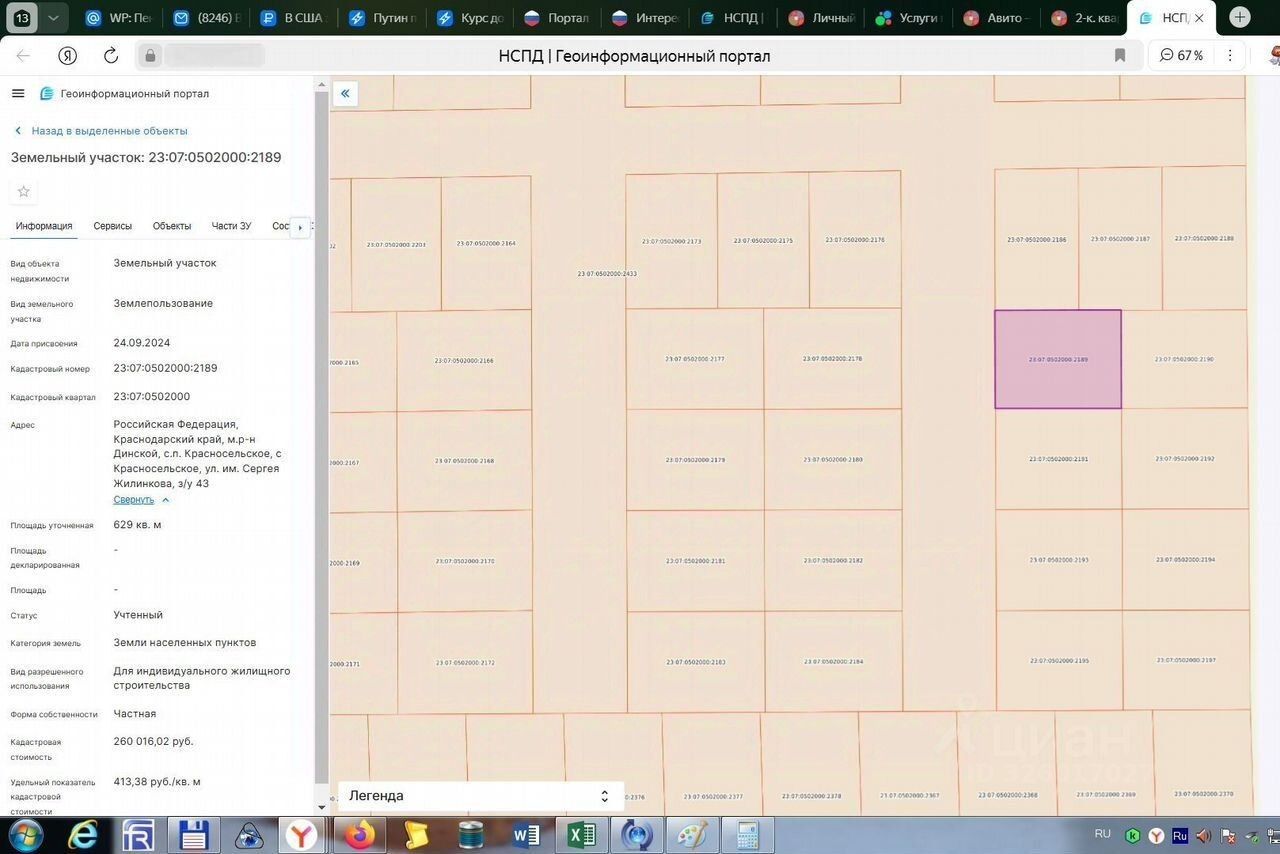Click the site security lock icon

(x=150, y=56)
